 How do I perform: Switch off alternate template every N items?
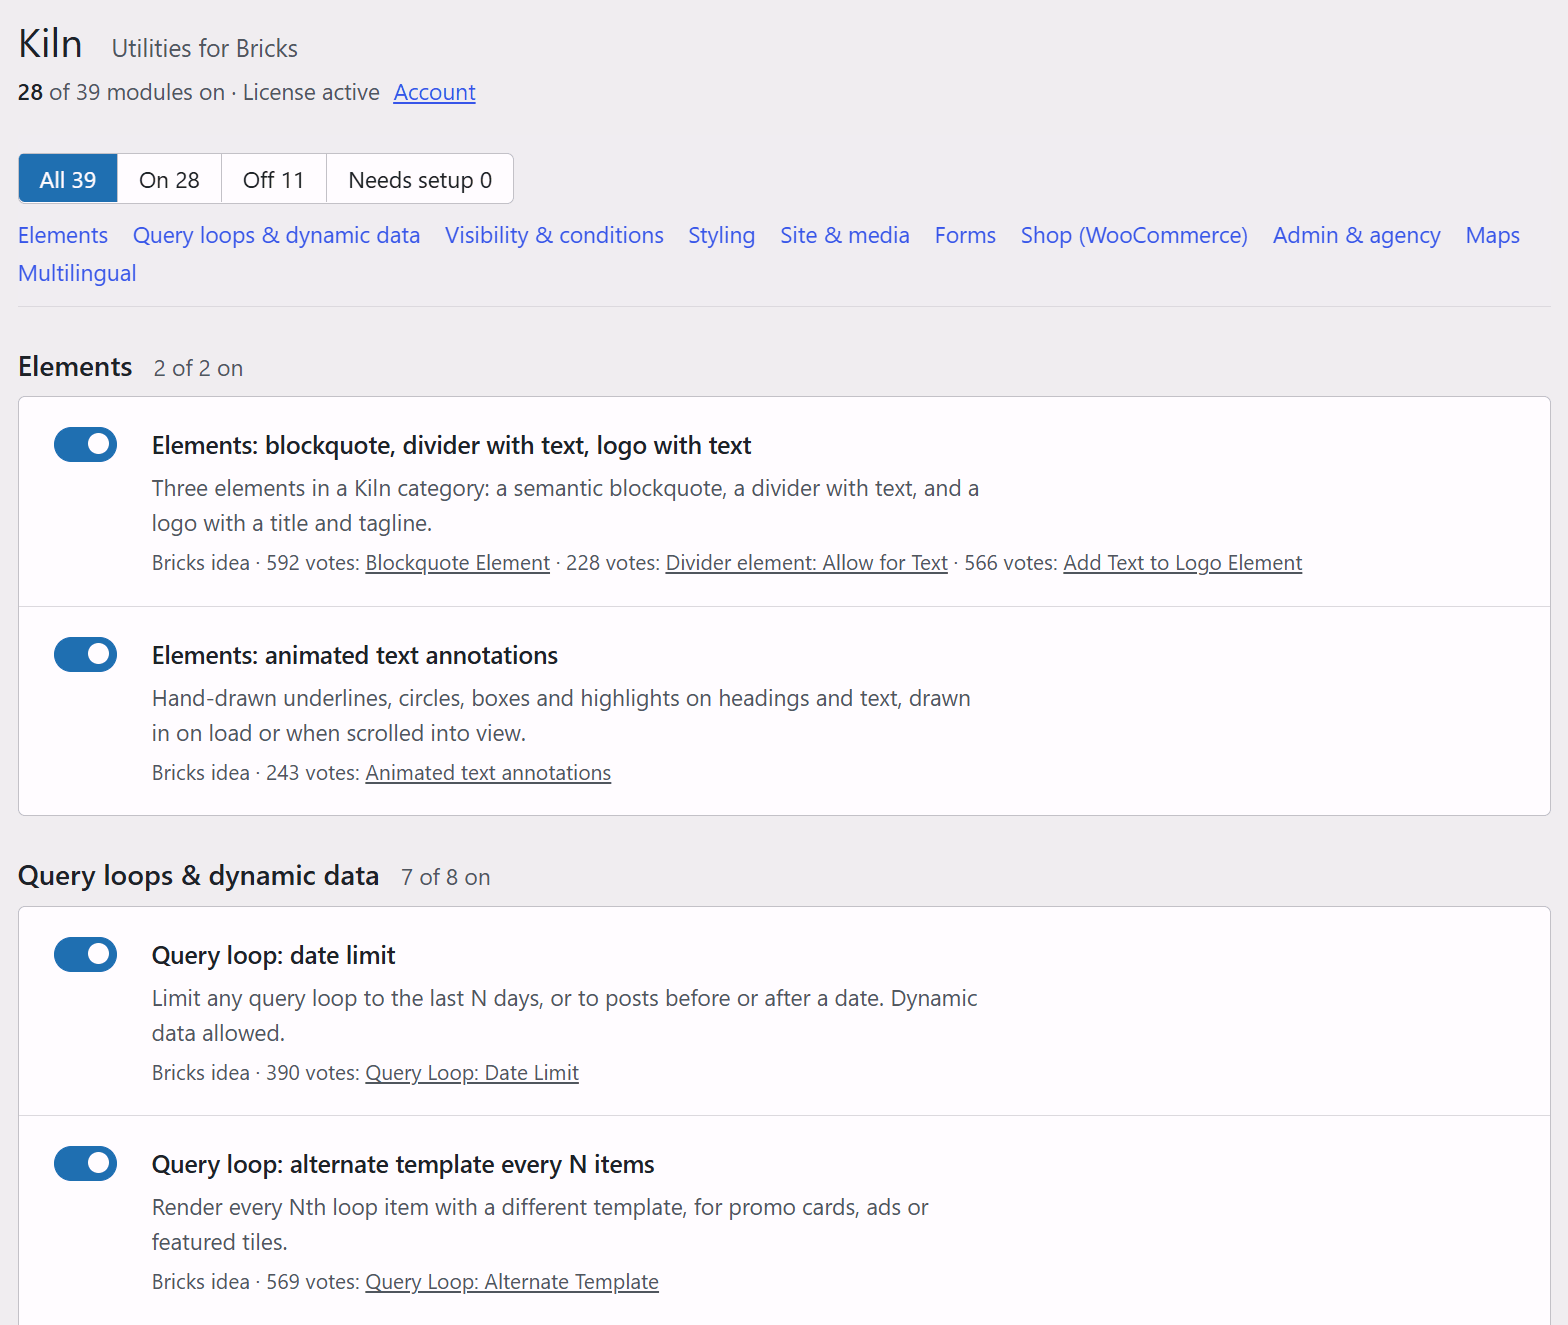coord(85,1163)
